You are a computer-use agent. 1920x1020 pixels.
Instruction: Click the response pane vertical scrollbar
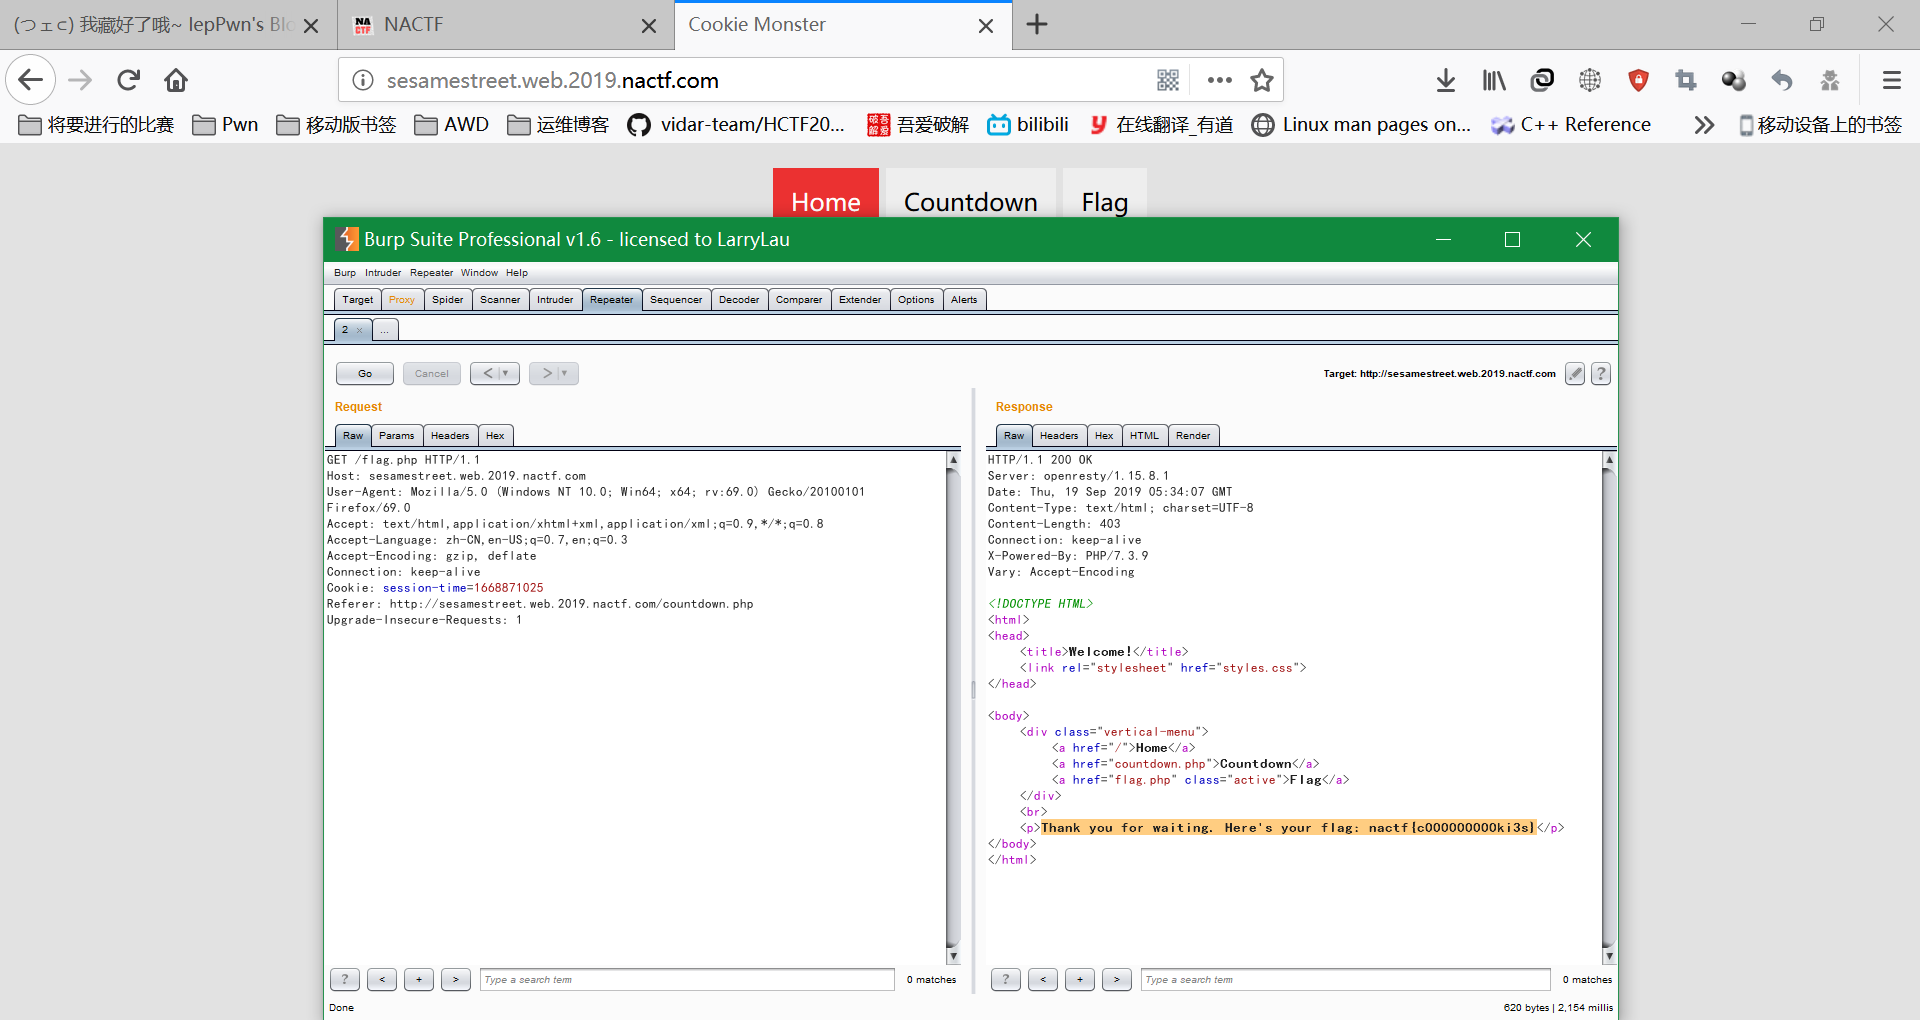click(x=1609, y=707)
